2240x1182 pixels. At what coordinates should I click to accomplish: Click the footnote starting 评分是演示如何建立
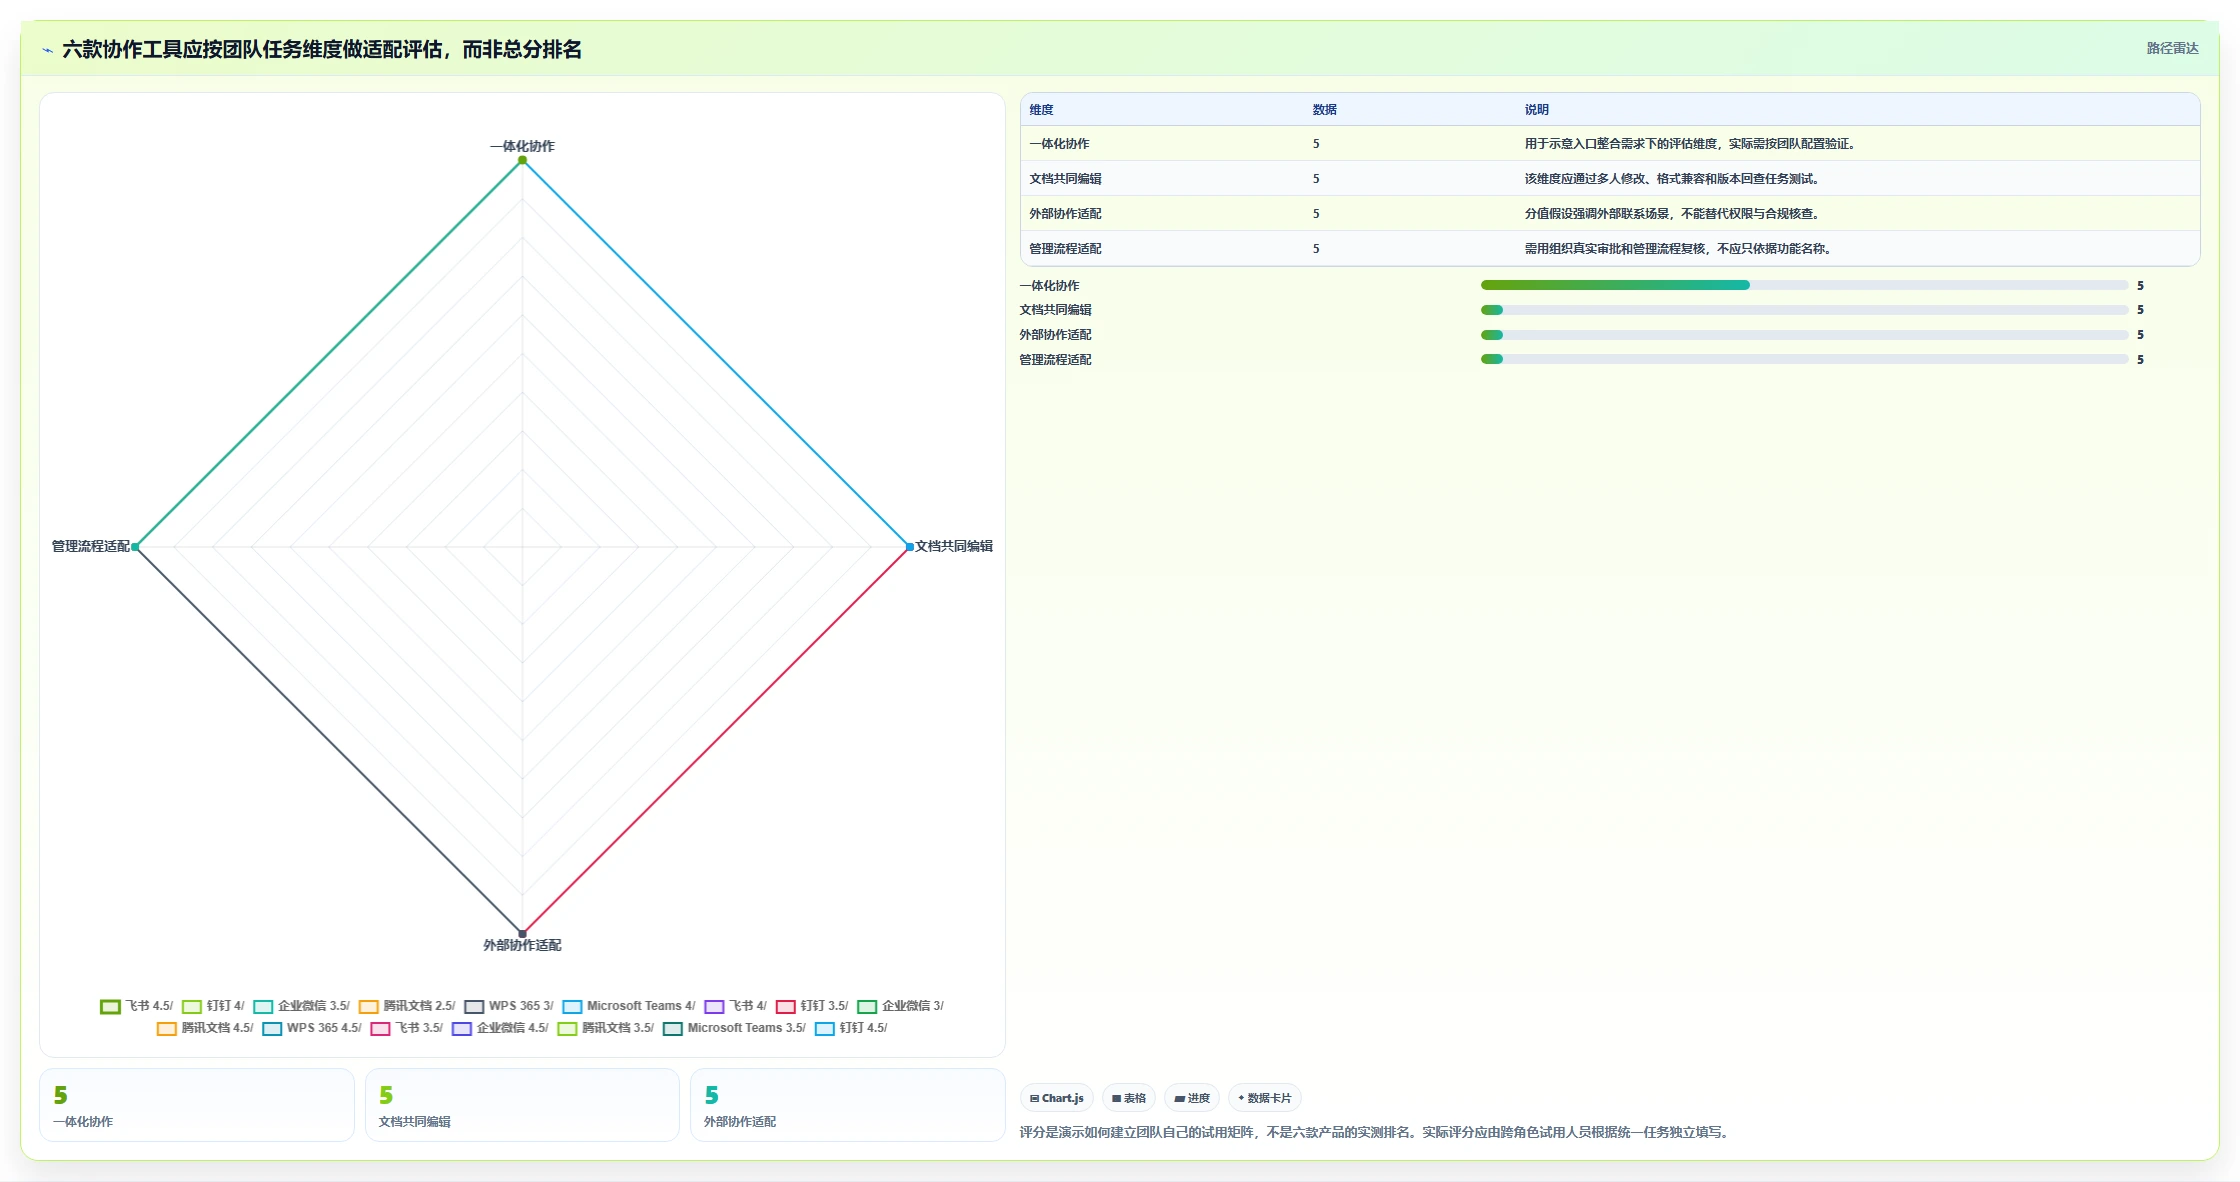(1376, 1132)
